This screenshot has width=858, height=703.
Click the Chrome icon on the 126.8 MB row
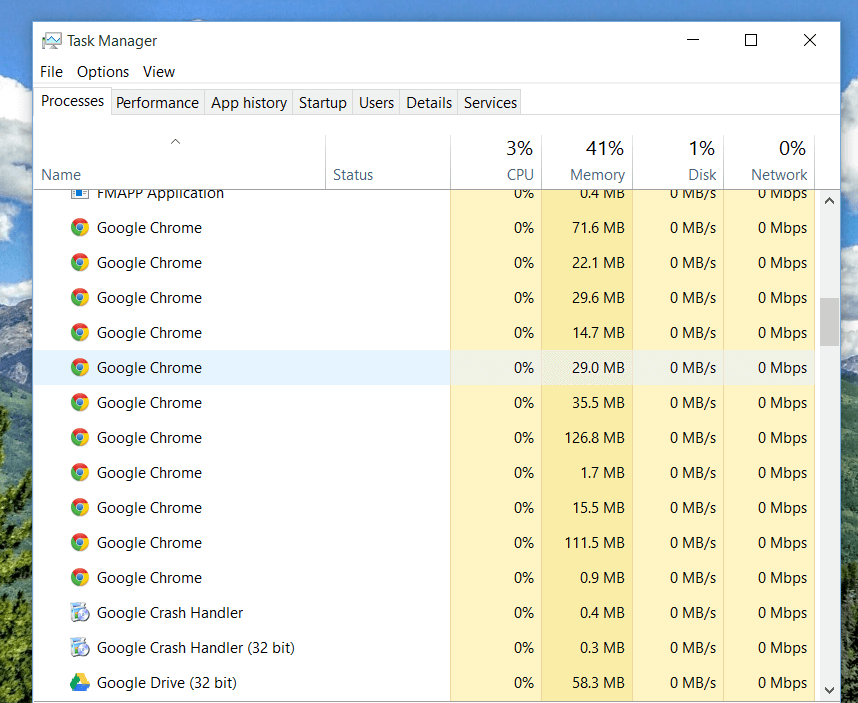[80, 438]
